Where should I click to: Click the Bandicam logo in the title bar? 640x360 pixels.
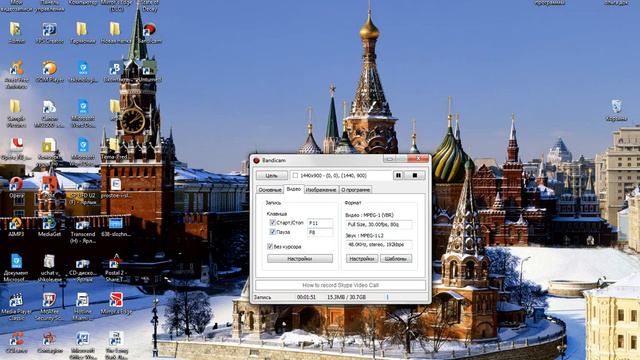(x=256, y=160)
